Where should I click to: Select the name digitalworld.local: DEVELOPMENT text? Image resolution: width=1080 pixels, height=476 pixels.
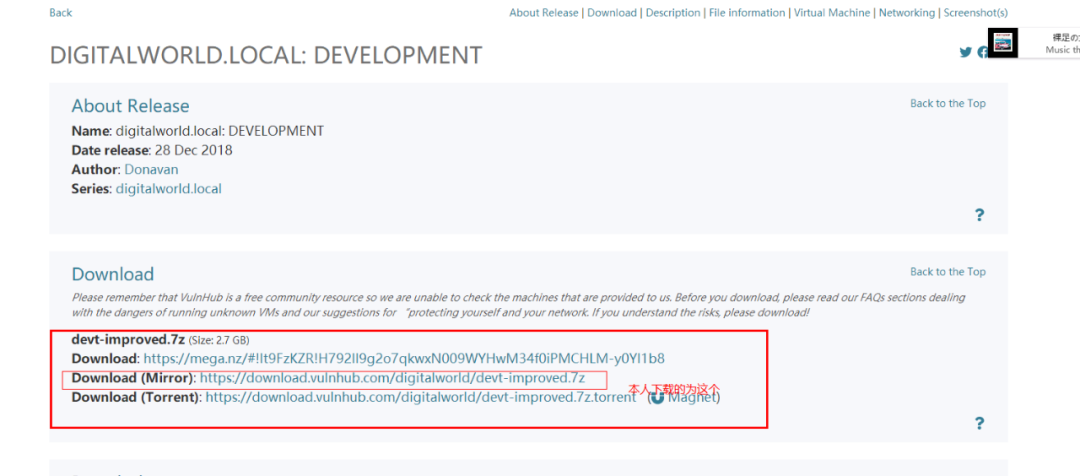point(220,130)
